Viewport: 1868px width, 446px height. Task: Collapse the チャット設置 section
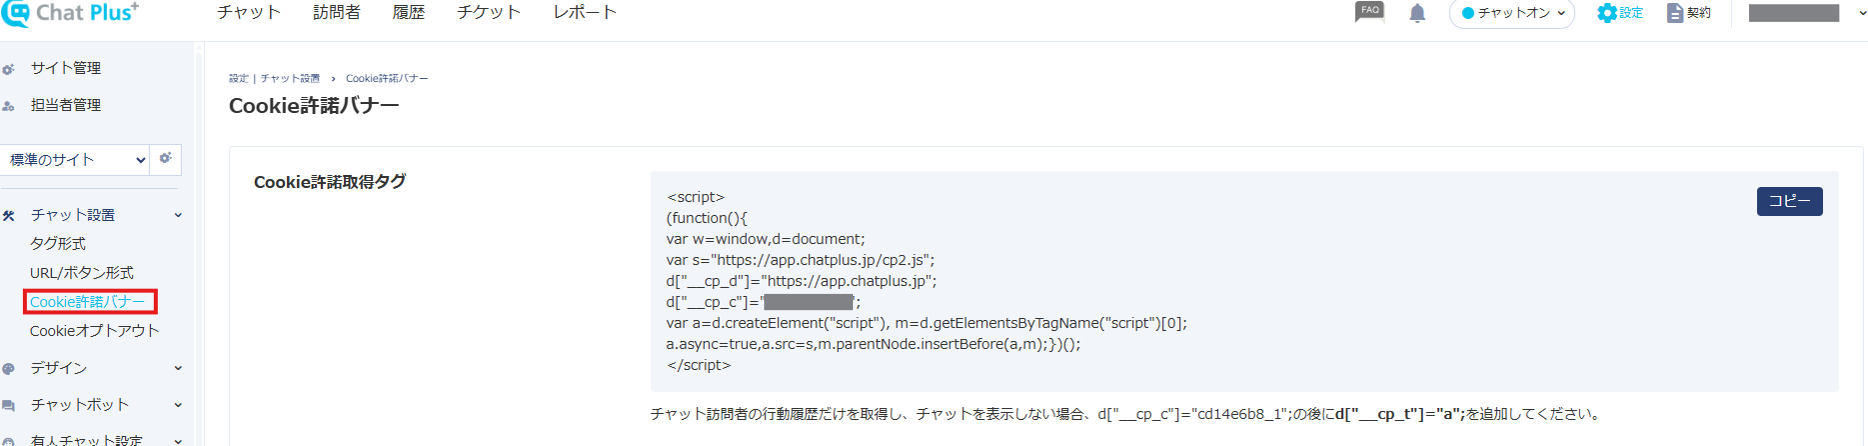point(178,215)
